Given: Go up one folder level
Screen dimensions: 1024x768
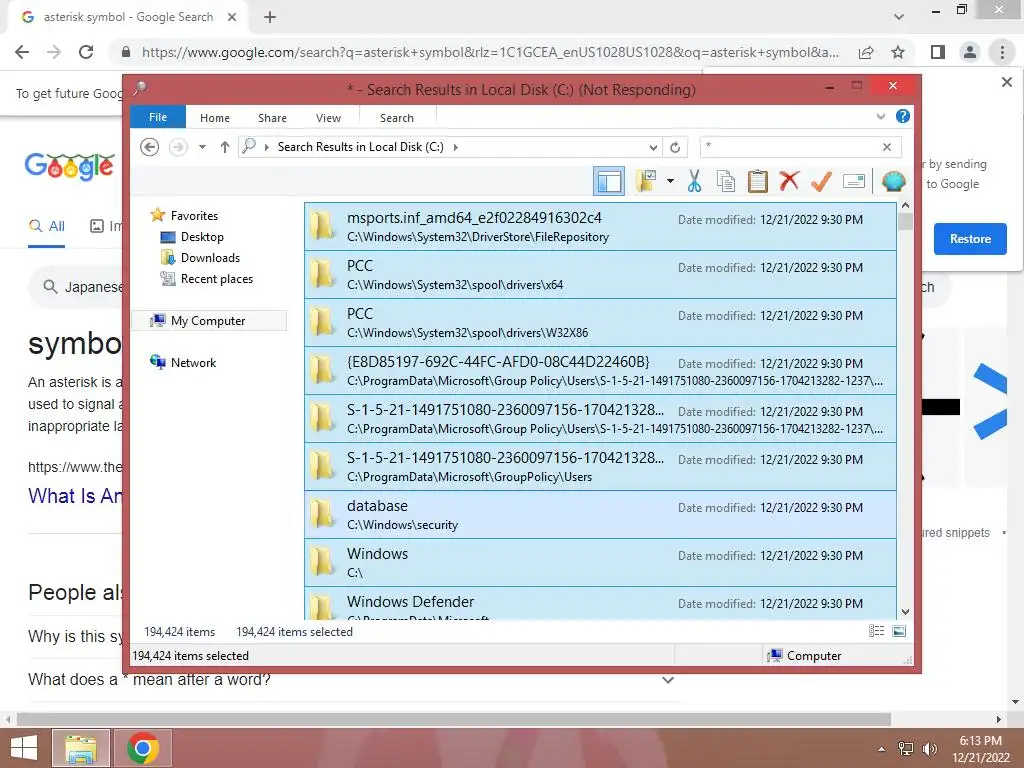Looking at the screenshot, I should coord(225,147).
